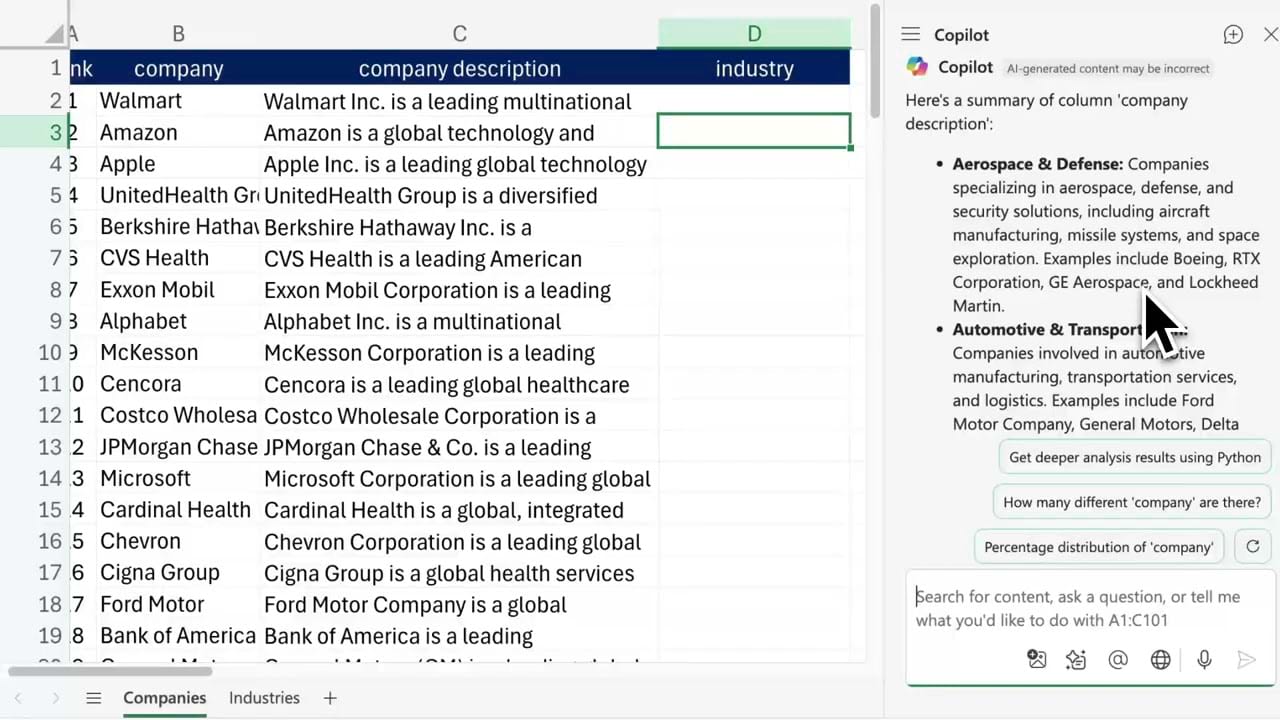Click 'Bank of America is a leading' cell
This screenshot has height=720, width=1280.
pos(459,636)
